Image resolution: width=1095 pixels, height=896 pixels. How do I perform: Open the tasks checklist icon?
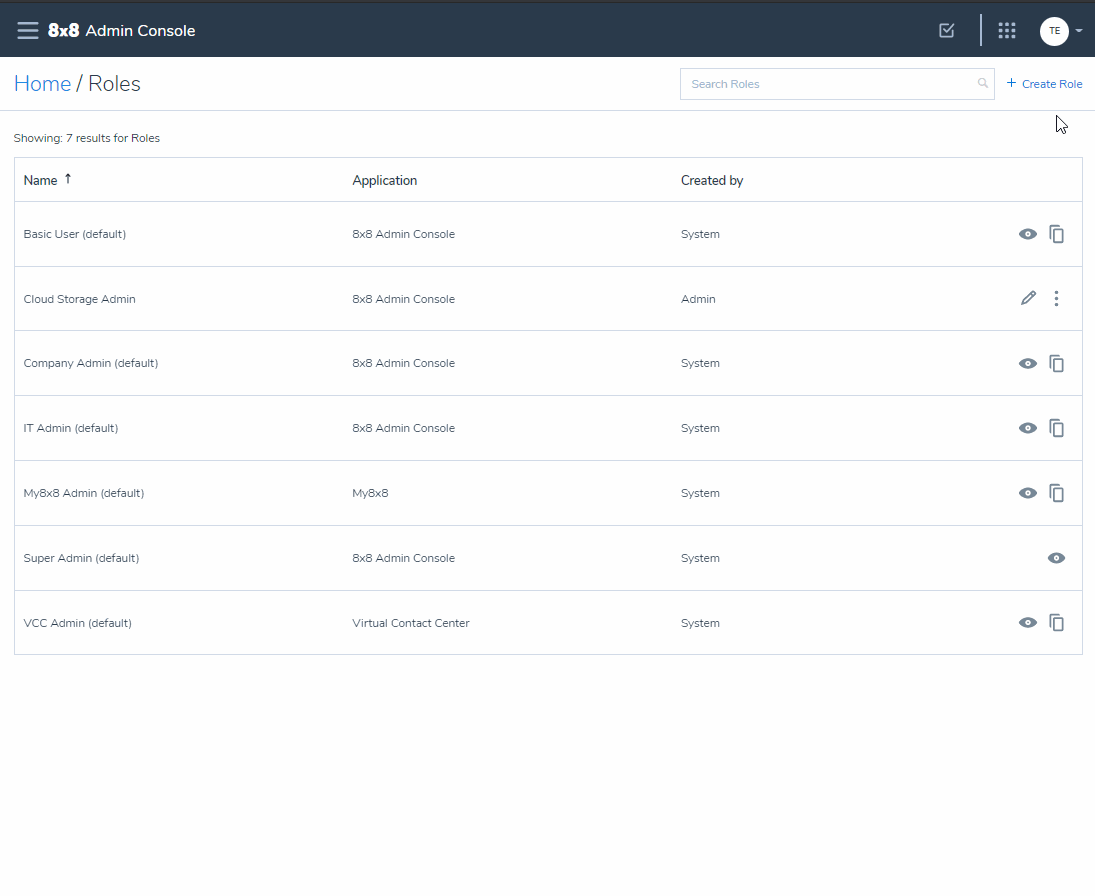(x=946, y=31)
